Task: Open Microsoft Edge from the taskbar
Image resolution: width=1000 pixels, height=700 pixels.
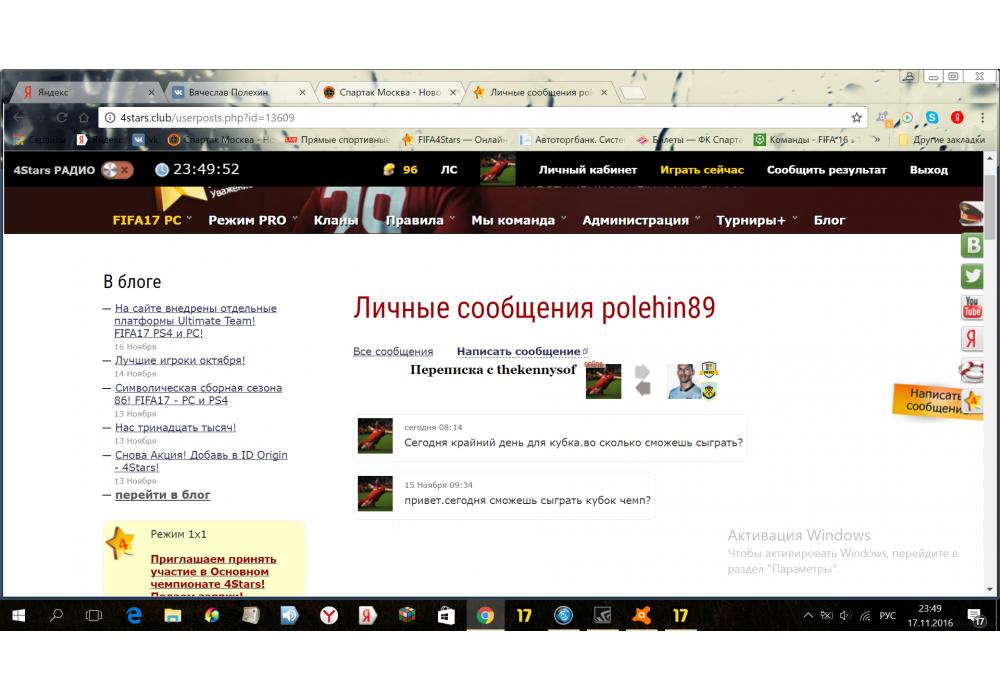Action: tap(133, 616)
